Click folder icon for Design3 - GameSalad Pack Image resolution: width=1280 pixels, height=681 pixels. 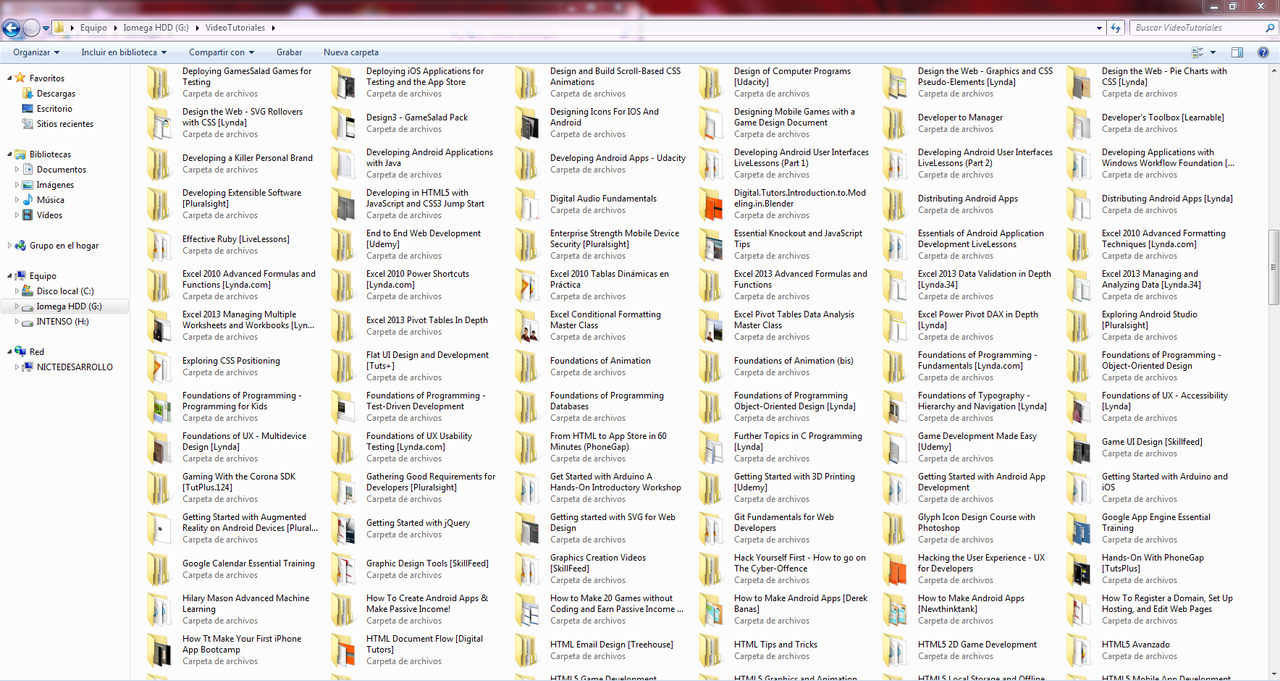pyautogui.click(x=344, y=123)
